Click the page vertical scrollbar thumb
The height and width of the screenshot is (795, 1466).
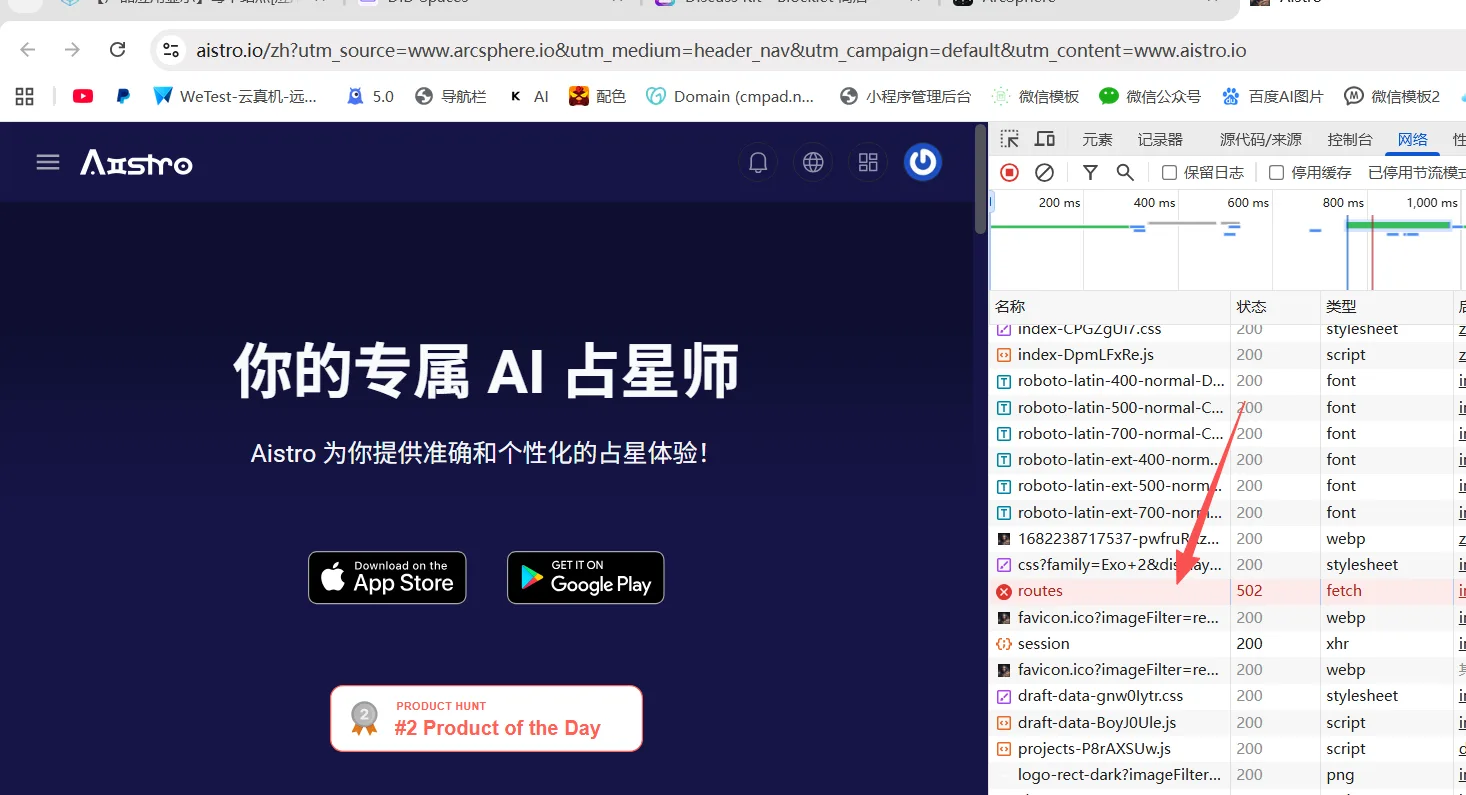point(981,180)
